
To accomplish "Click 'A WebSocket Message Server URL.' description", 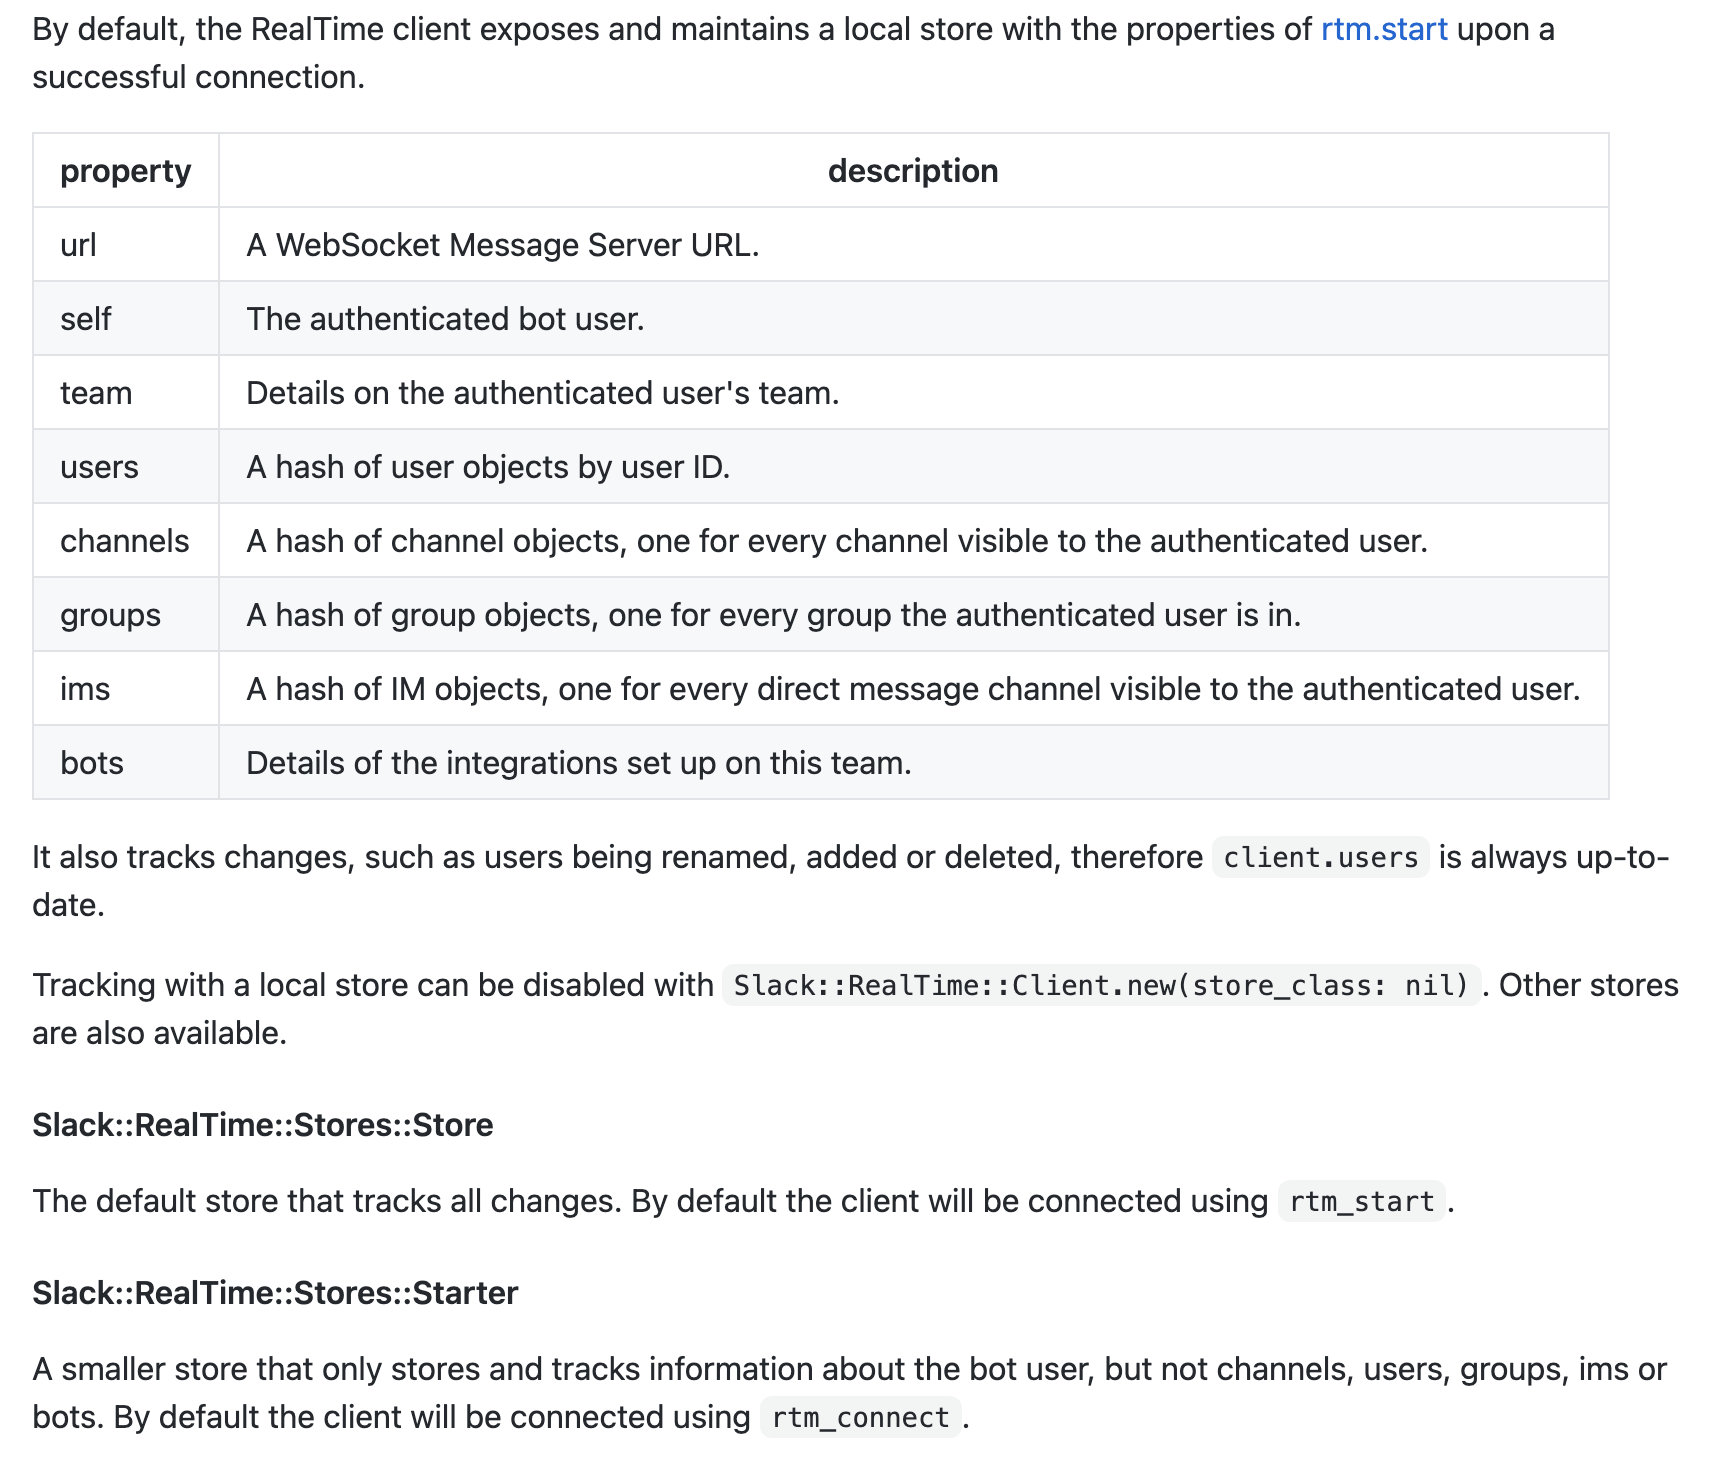I will [913, 245].
